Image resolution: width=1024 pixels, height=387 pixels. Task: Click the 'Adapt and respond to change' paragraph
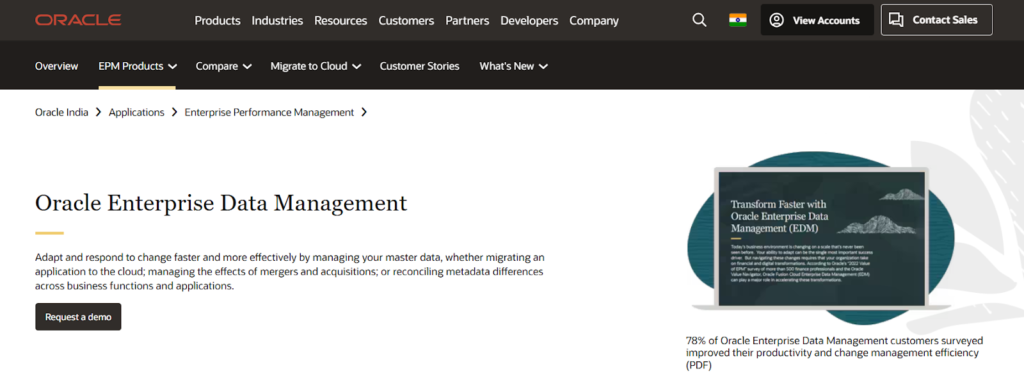[290, 271]
